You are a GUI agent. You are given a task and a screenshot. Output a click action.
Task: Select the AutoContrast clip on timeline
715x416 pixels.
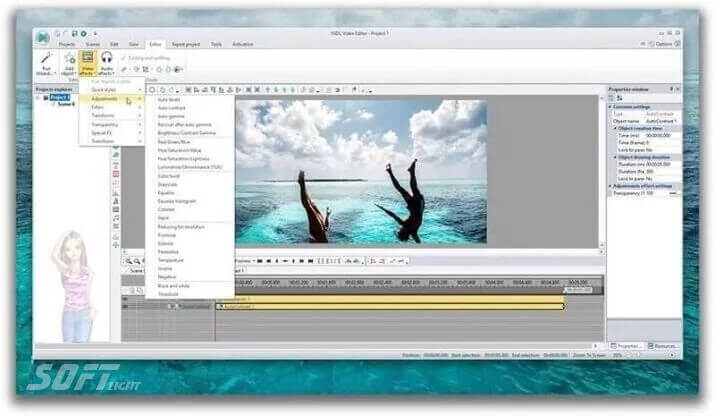pos(390,307)
